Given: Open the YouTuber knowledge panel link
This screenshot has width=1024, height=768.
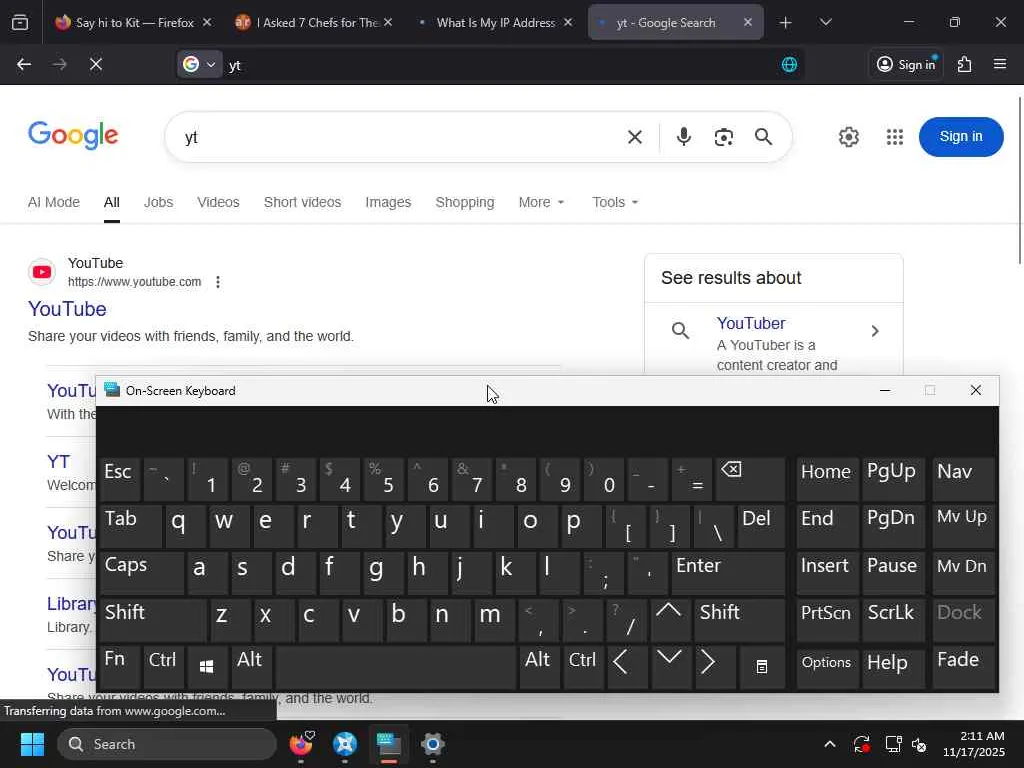Looking at the screenshot, I should (x=750, y=323).
